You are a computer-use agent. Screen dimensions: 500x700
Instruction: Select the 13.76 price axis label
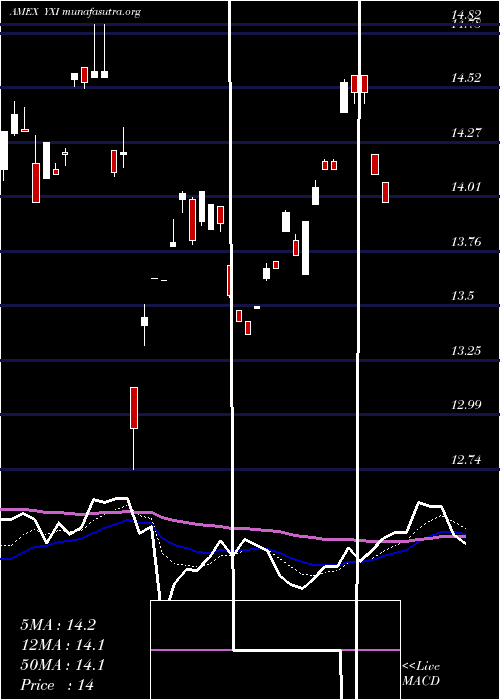(466, 242)
